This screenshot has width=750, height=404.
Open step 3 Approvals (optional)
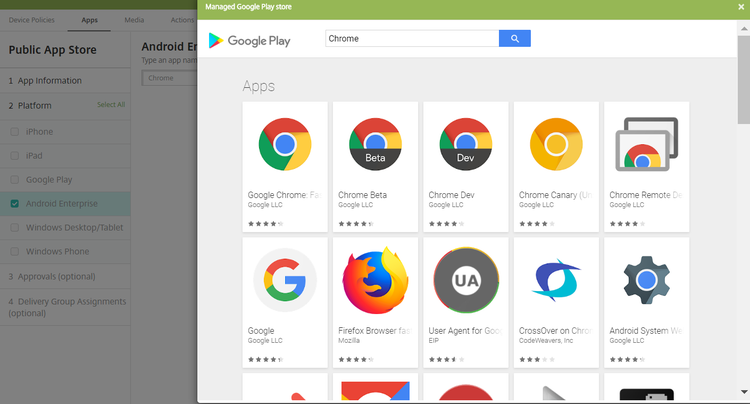(65, 276)
